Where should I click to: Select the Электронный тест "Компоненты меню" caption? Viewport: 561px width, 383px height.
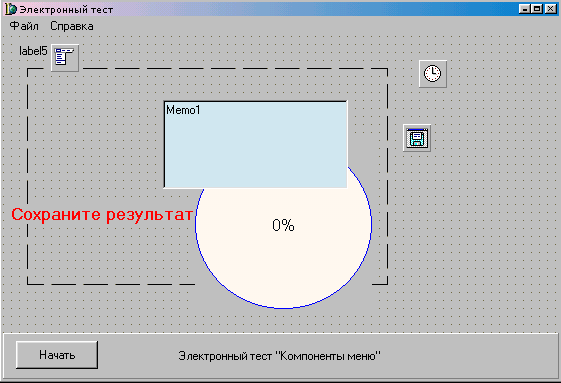point(279,356)
